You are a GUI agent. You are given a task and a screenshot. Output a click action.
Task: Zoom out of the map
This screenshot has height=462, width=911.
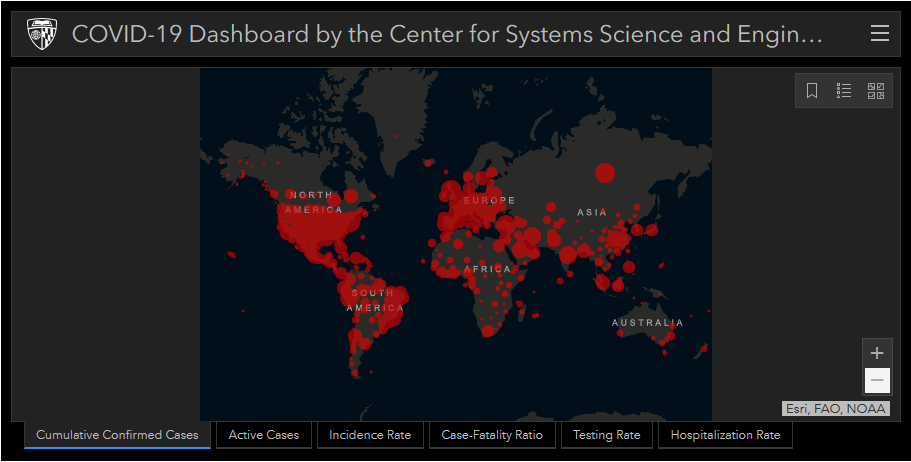[x=877, y=381]
